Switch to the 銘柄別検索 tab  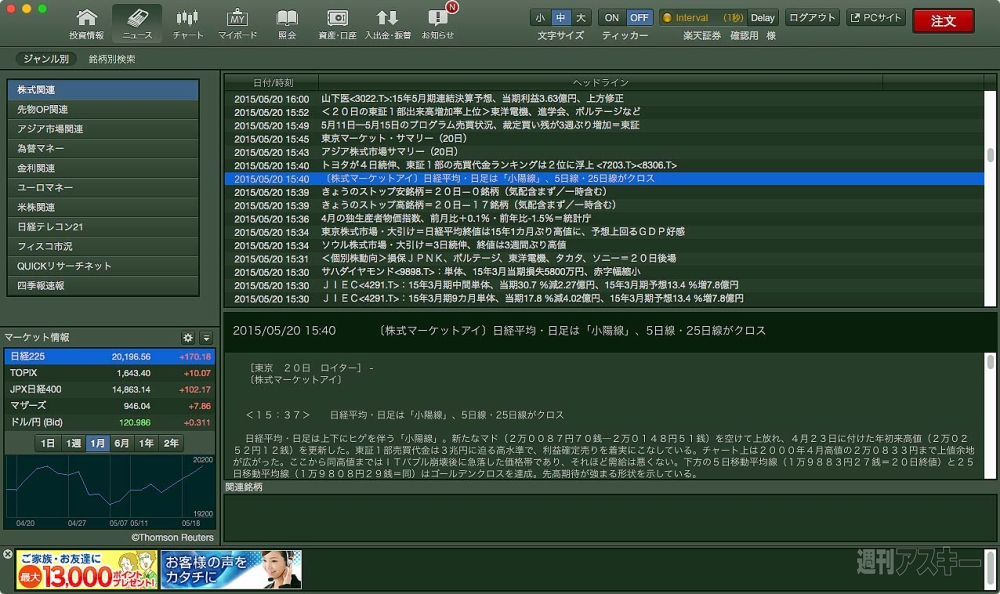[112, 59]
